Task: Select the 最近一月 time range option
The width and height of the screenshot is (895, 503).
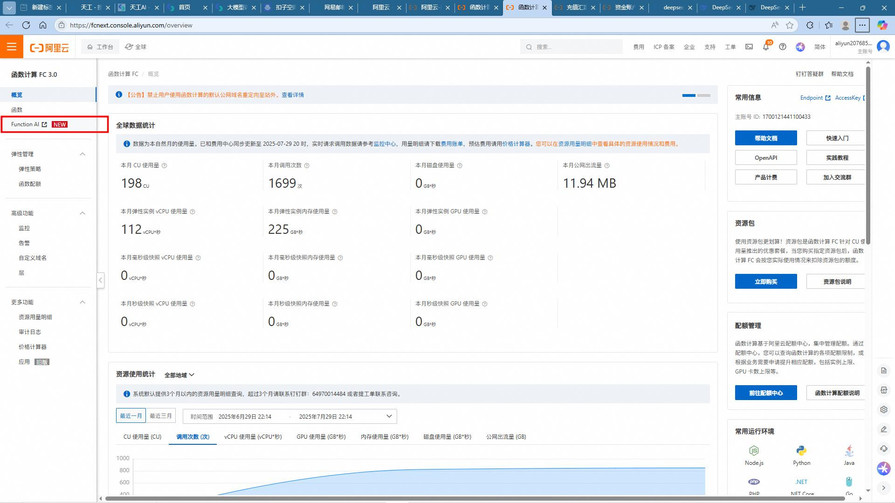Action: pyautogui.click(x=131, y=416)
